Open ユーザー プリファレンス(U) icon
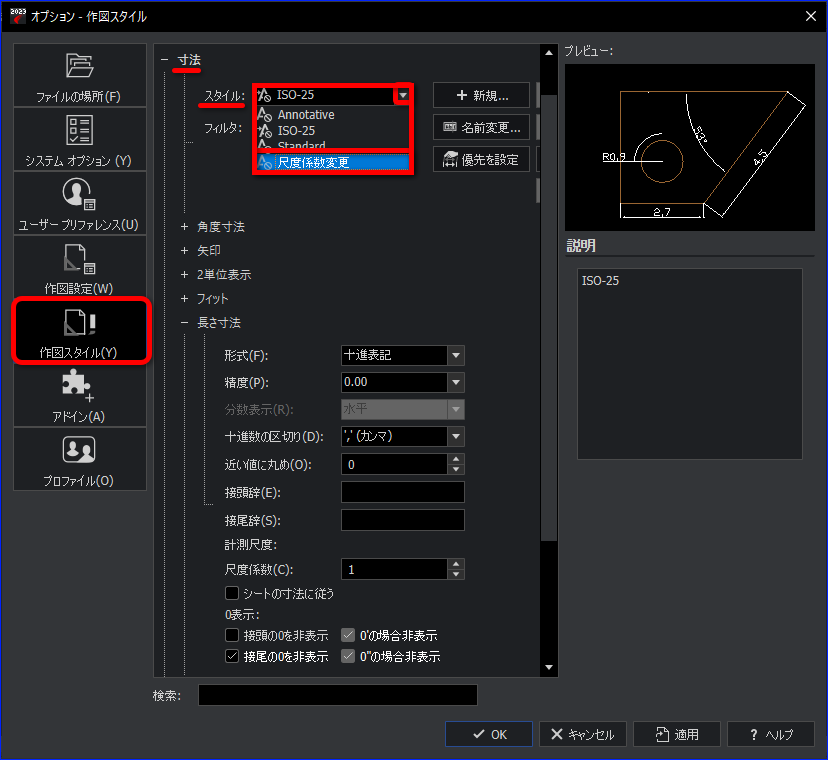 pos(80,194)
